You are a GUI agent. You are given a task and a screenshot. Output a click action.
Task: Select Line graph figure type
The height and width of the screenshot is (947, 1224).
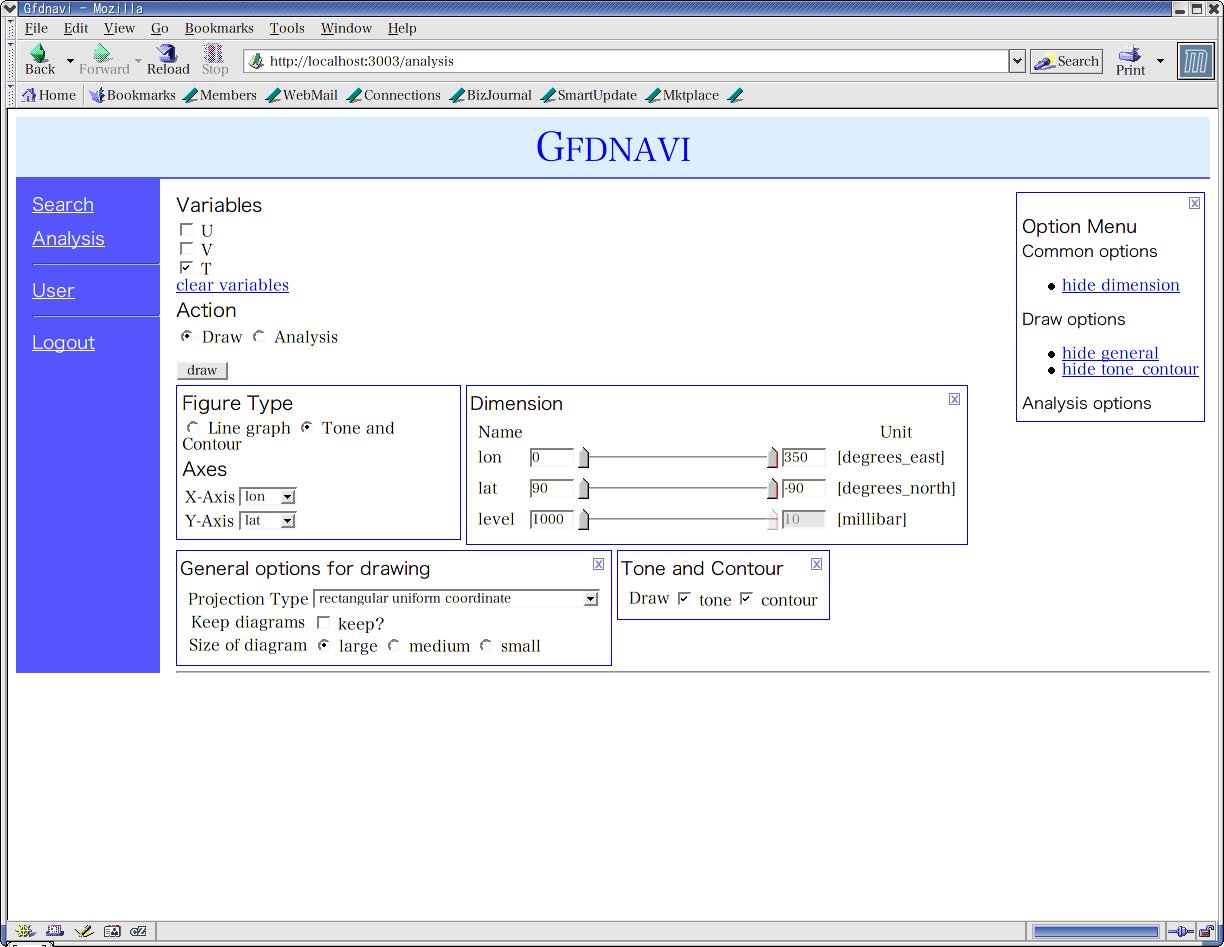(x=193, y=427)
